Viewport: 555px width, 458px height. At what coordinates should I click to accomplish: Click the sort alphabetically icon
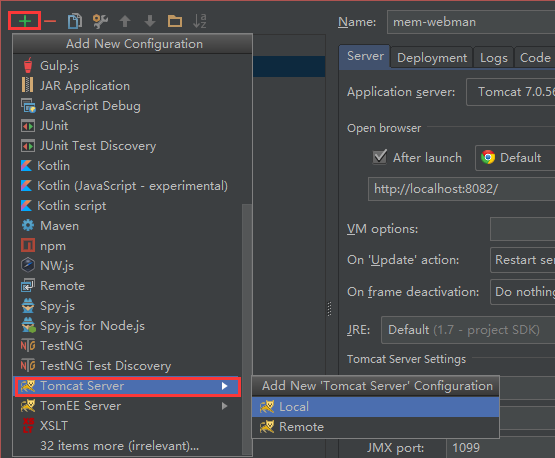pyautogui.click(x=200, y=21)
